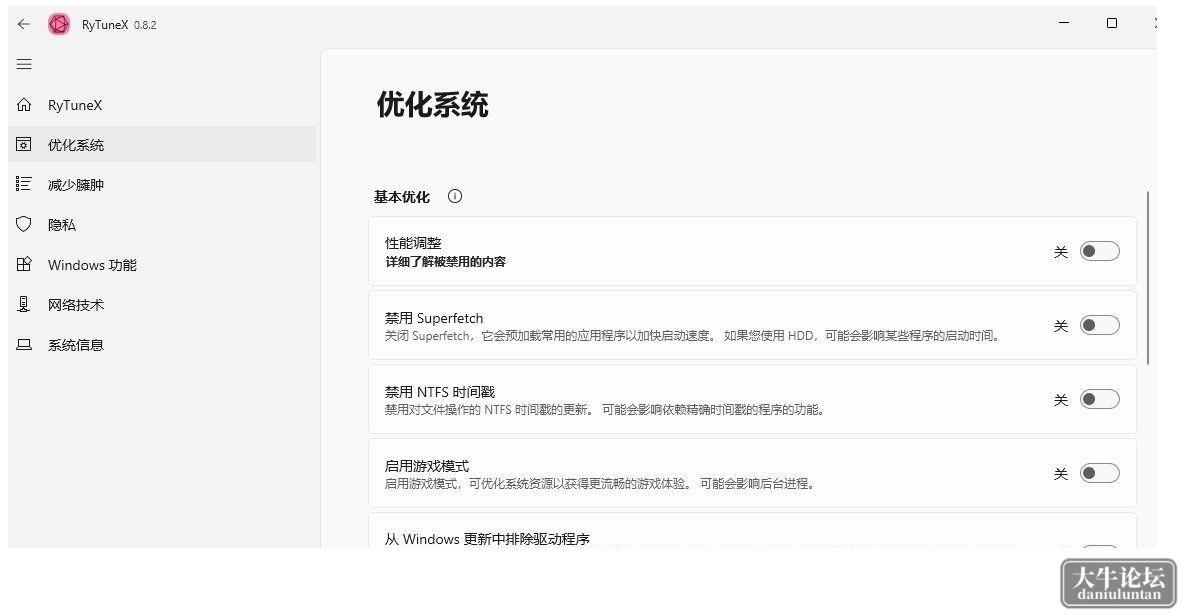The height and width of the screenshot is (615, 1184).
Task: Toggle 禁用 NTFS 时间戳 switch
Action: point(1099,400)
